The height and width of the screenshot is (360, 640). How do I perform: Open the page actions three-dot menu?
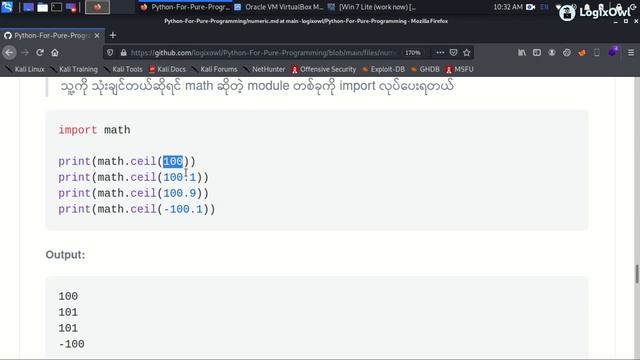(x=440, y=53)
